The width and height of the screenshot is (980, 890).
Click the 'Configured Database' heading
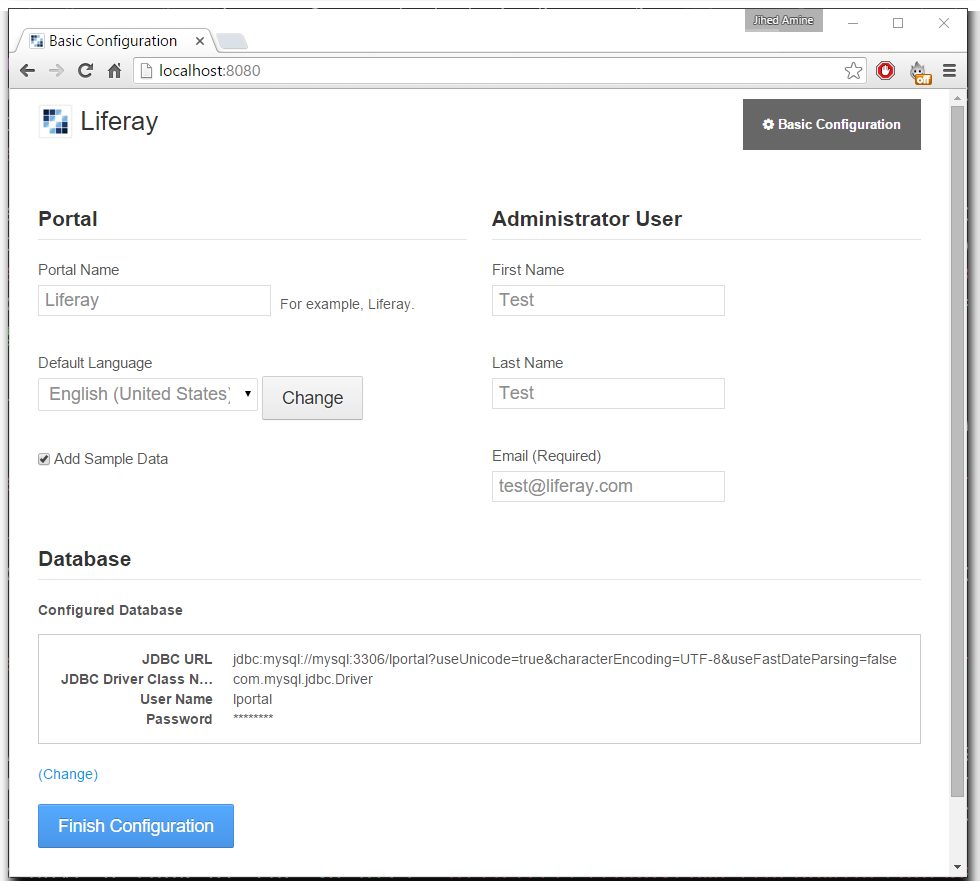click(x=111, y=611)
